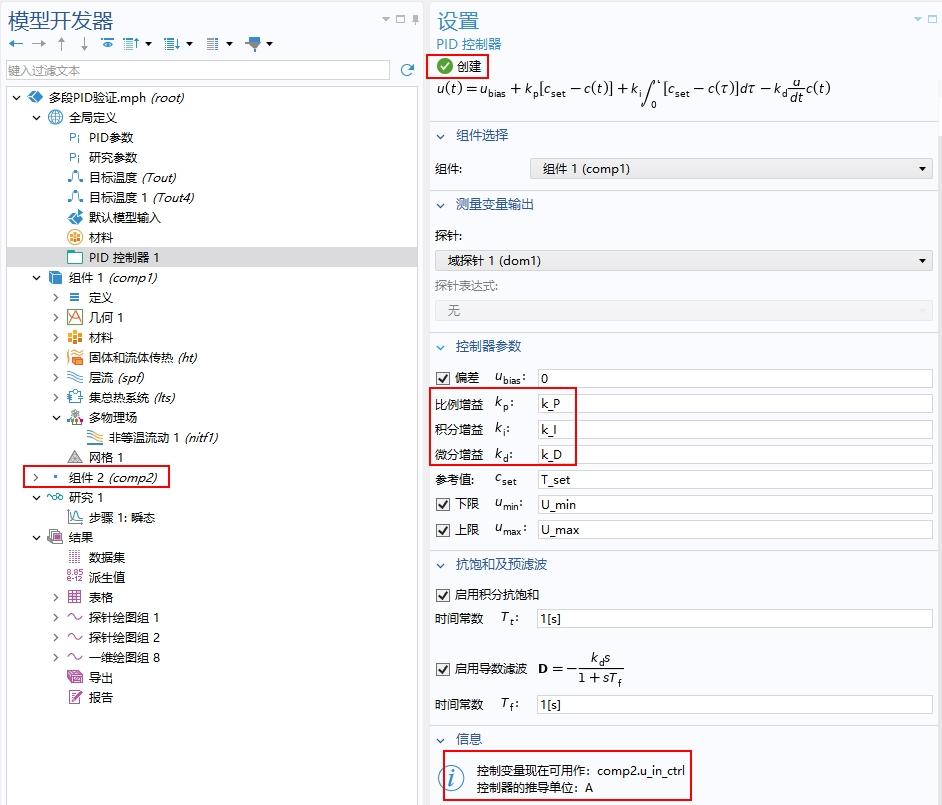Open the 设置 panel options menu arrow

916,19
